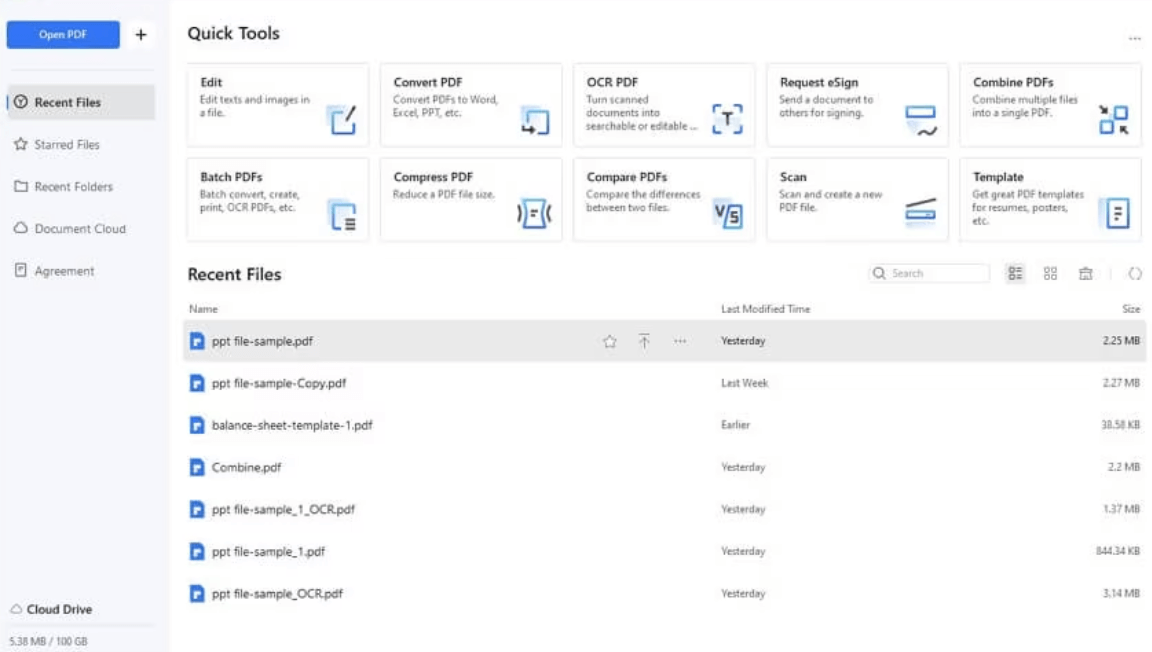Start the OCR PDF tool
This screenshot has height=652, width=1152.
pos(663,105)
